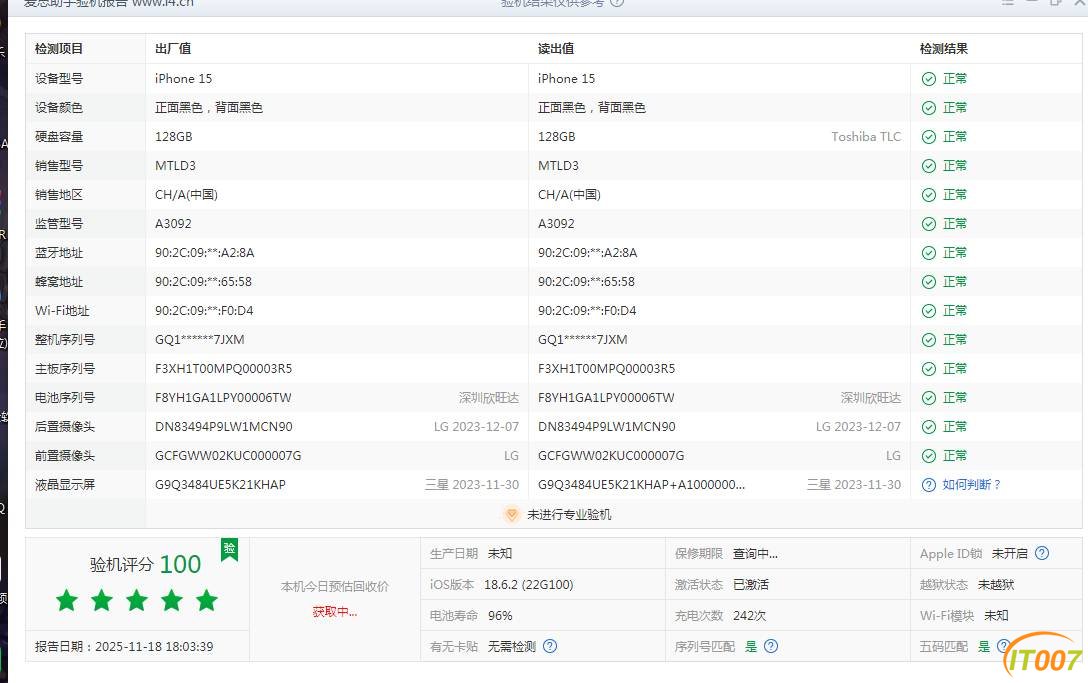Click the green check icon for 前置摄像头
The image size is (1088, 683).
928,456
